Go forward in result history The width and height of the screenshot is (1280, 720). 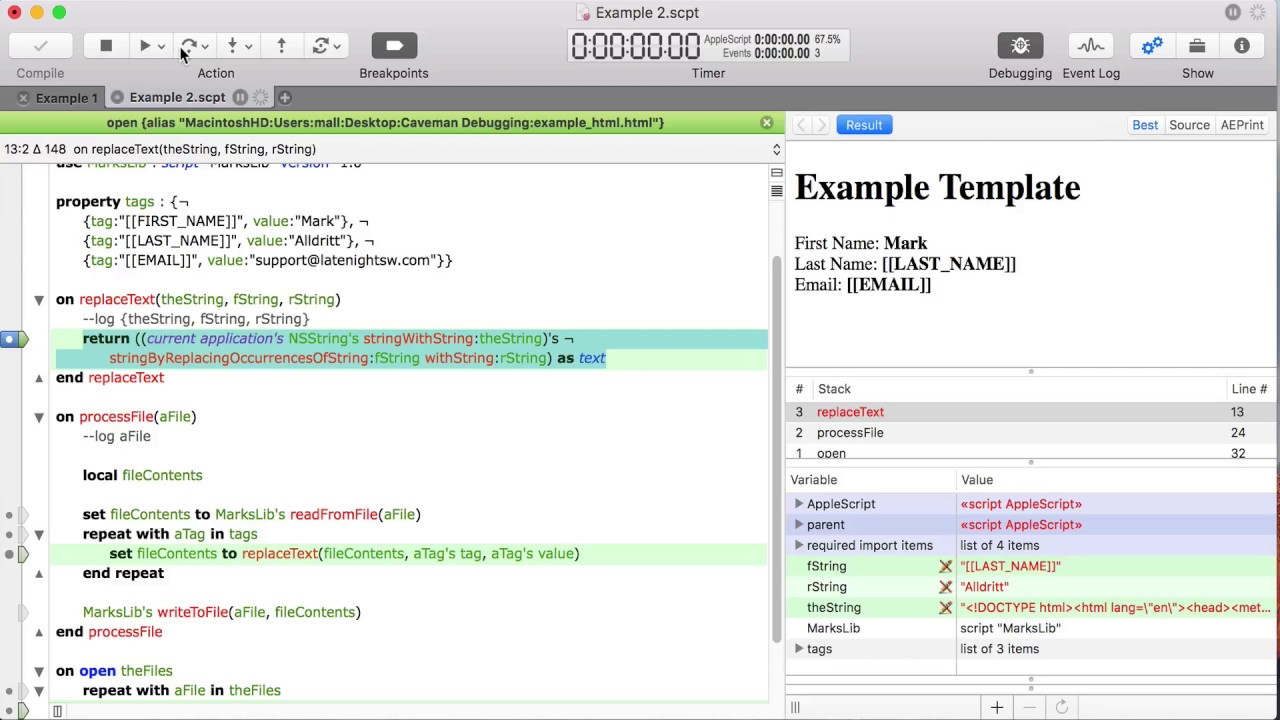822,125
